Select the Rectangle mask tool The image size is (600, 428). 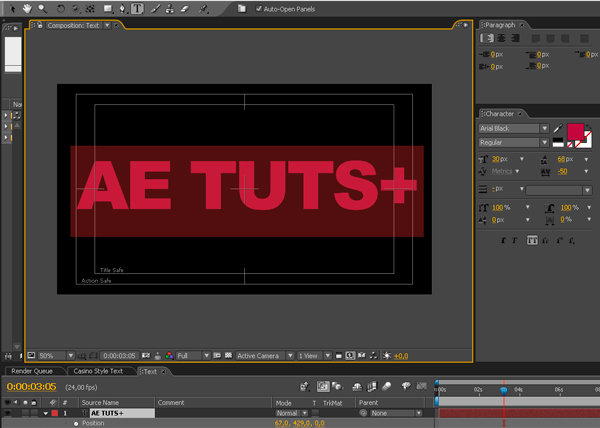pyautogui.click(x=108, y=9)
